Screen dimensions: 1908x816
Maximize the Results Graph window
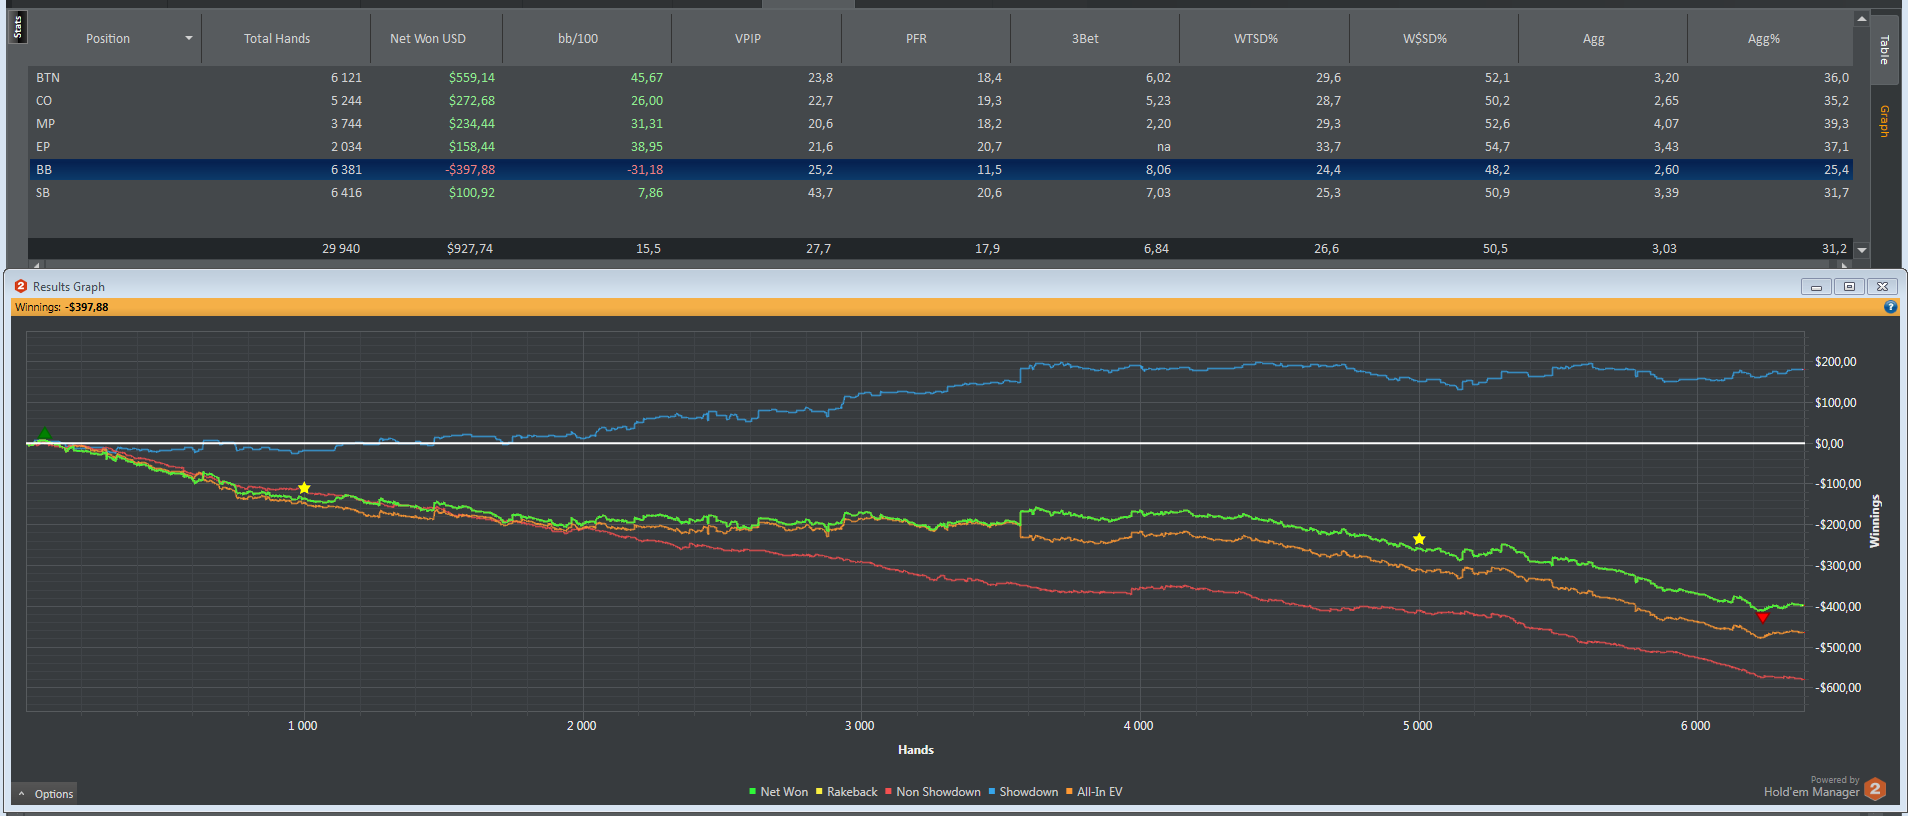pyautogui.click(x=1849, y=287)
